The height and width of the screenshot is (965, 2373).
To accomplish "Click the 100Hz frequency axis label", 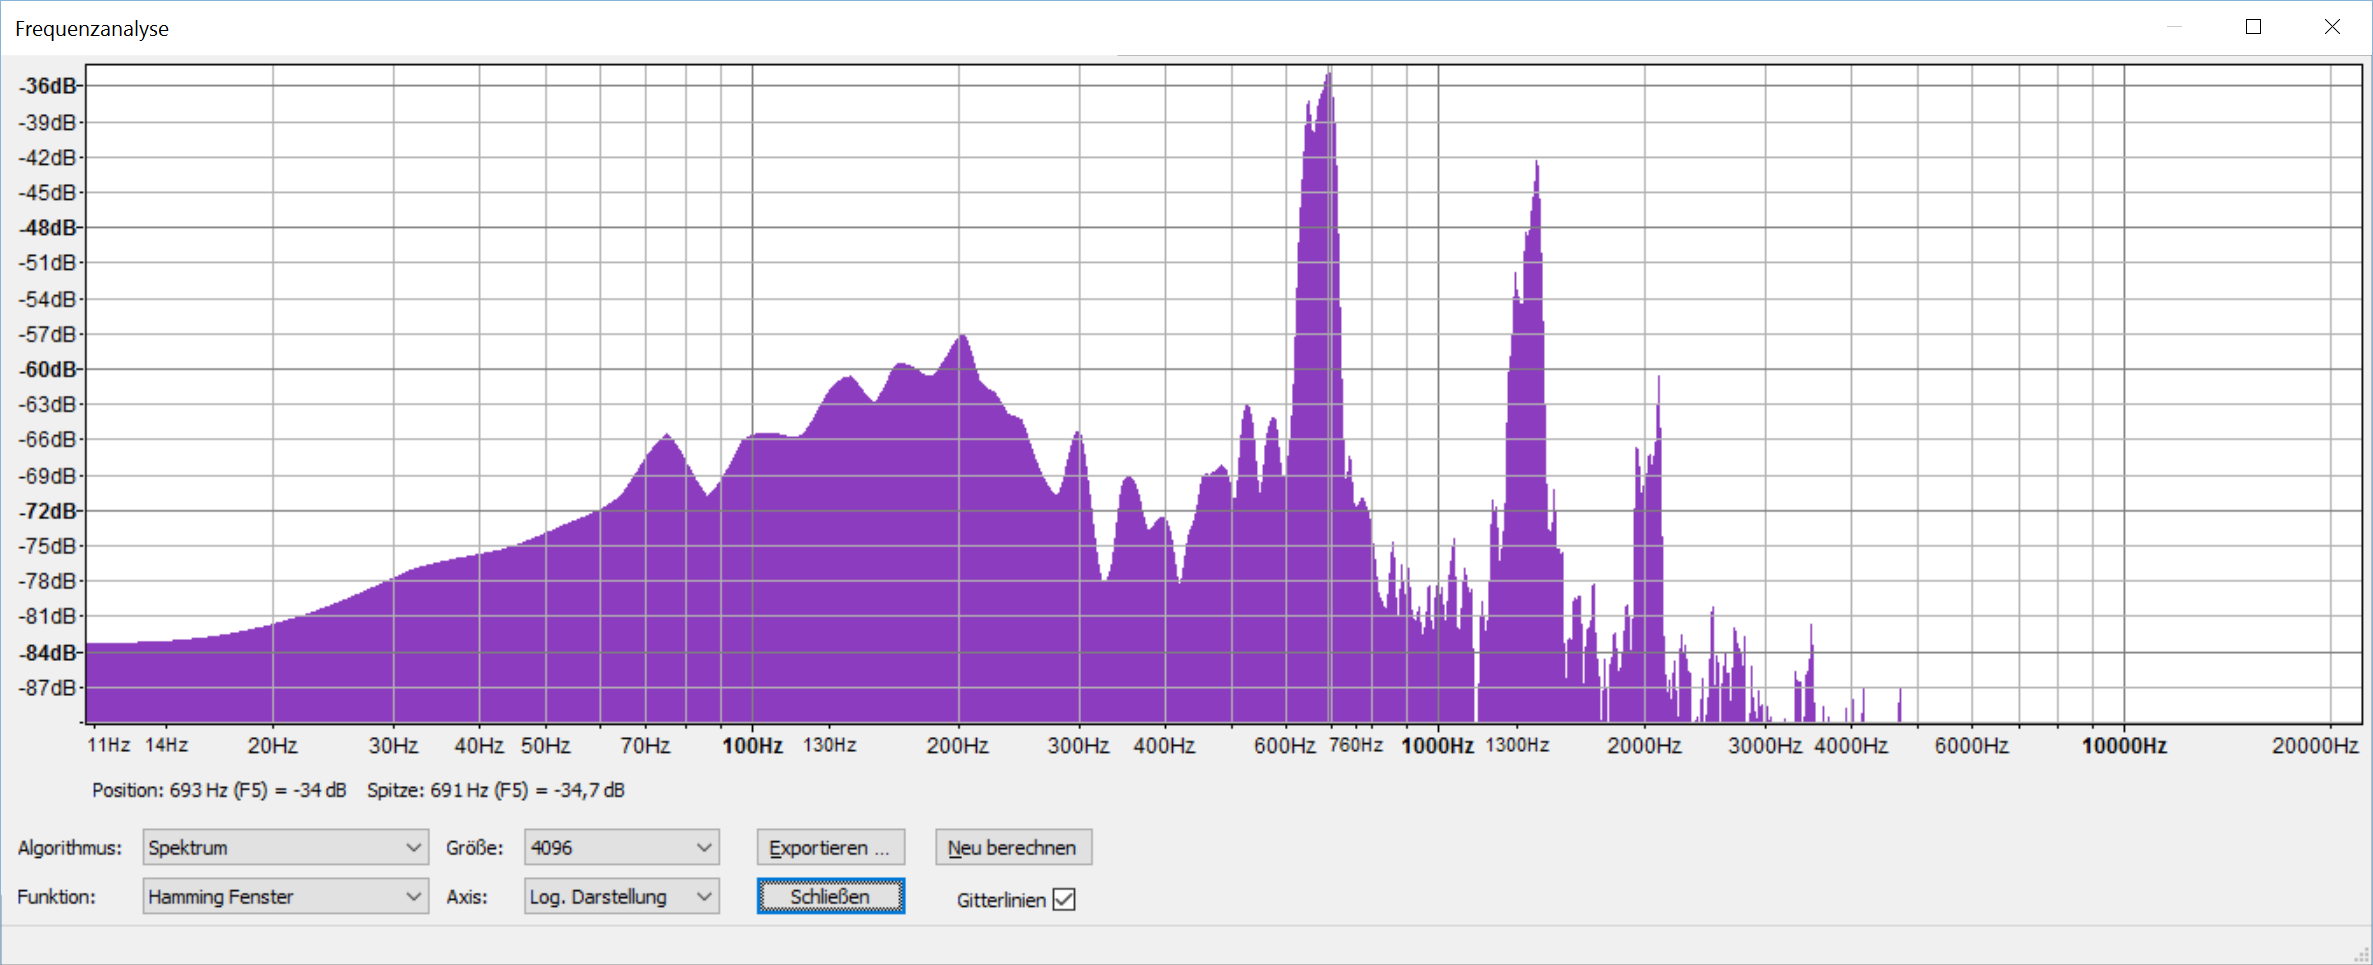I will pos(752,745).
